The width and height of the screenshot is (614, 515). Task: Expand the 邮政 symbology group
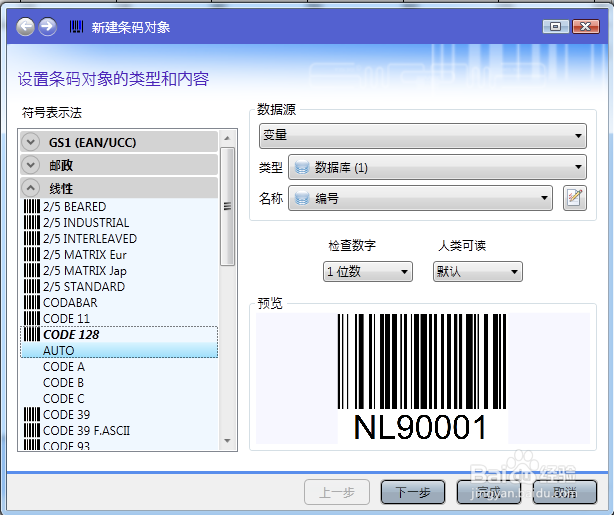[31, 165]
